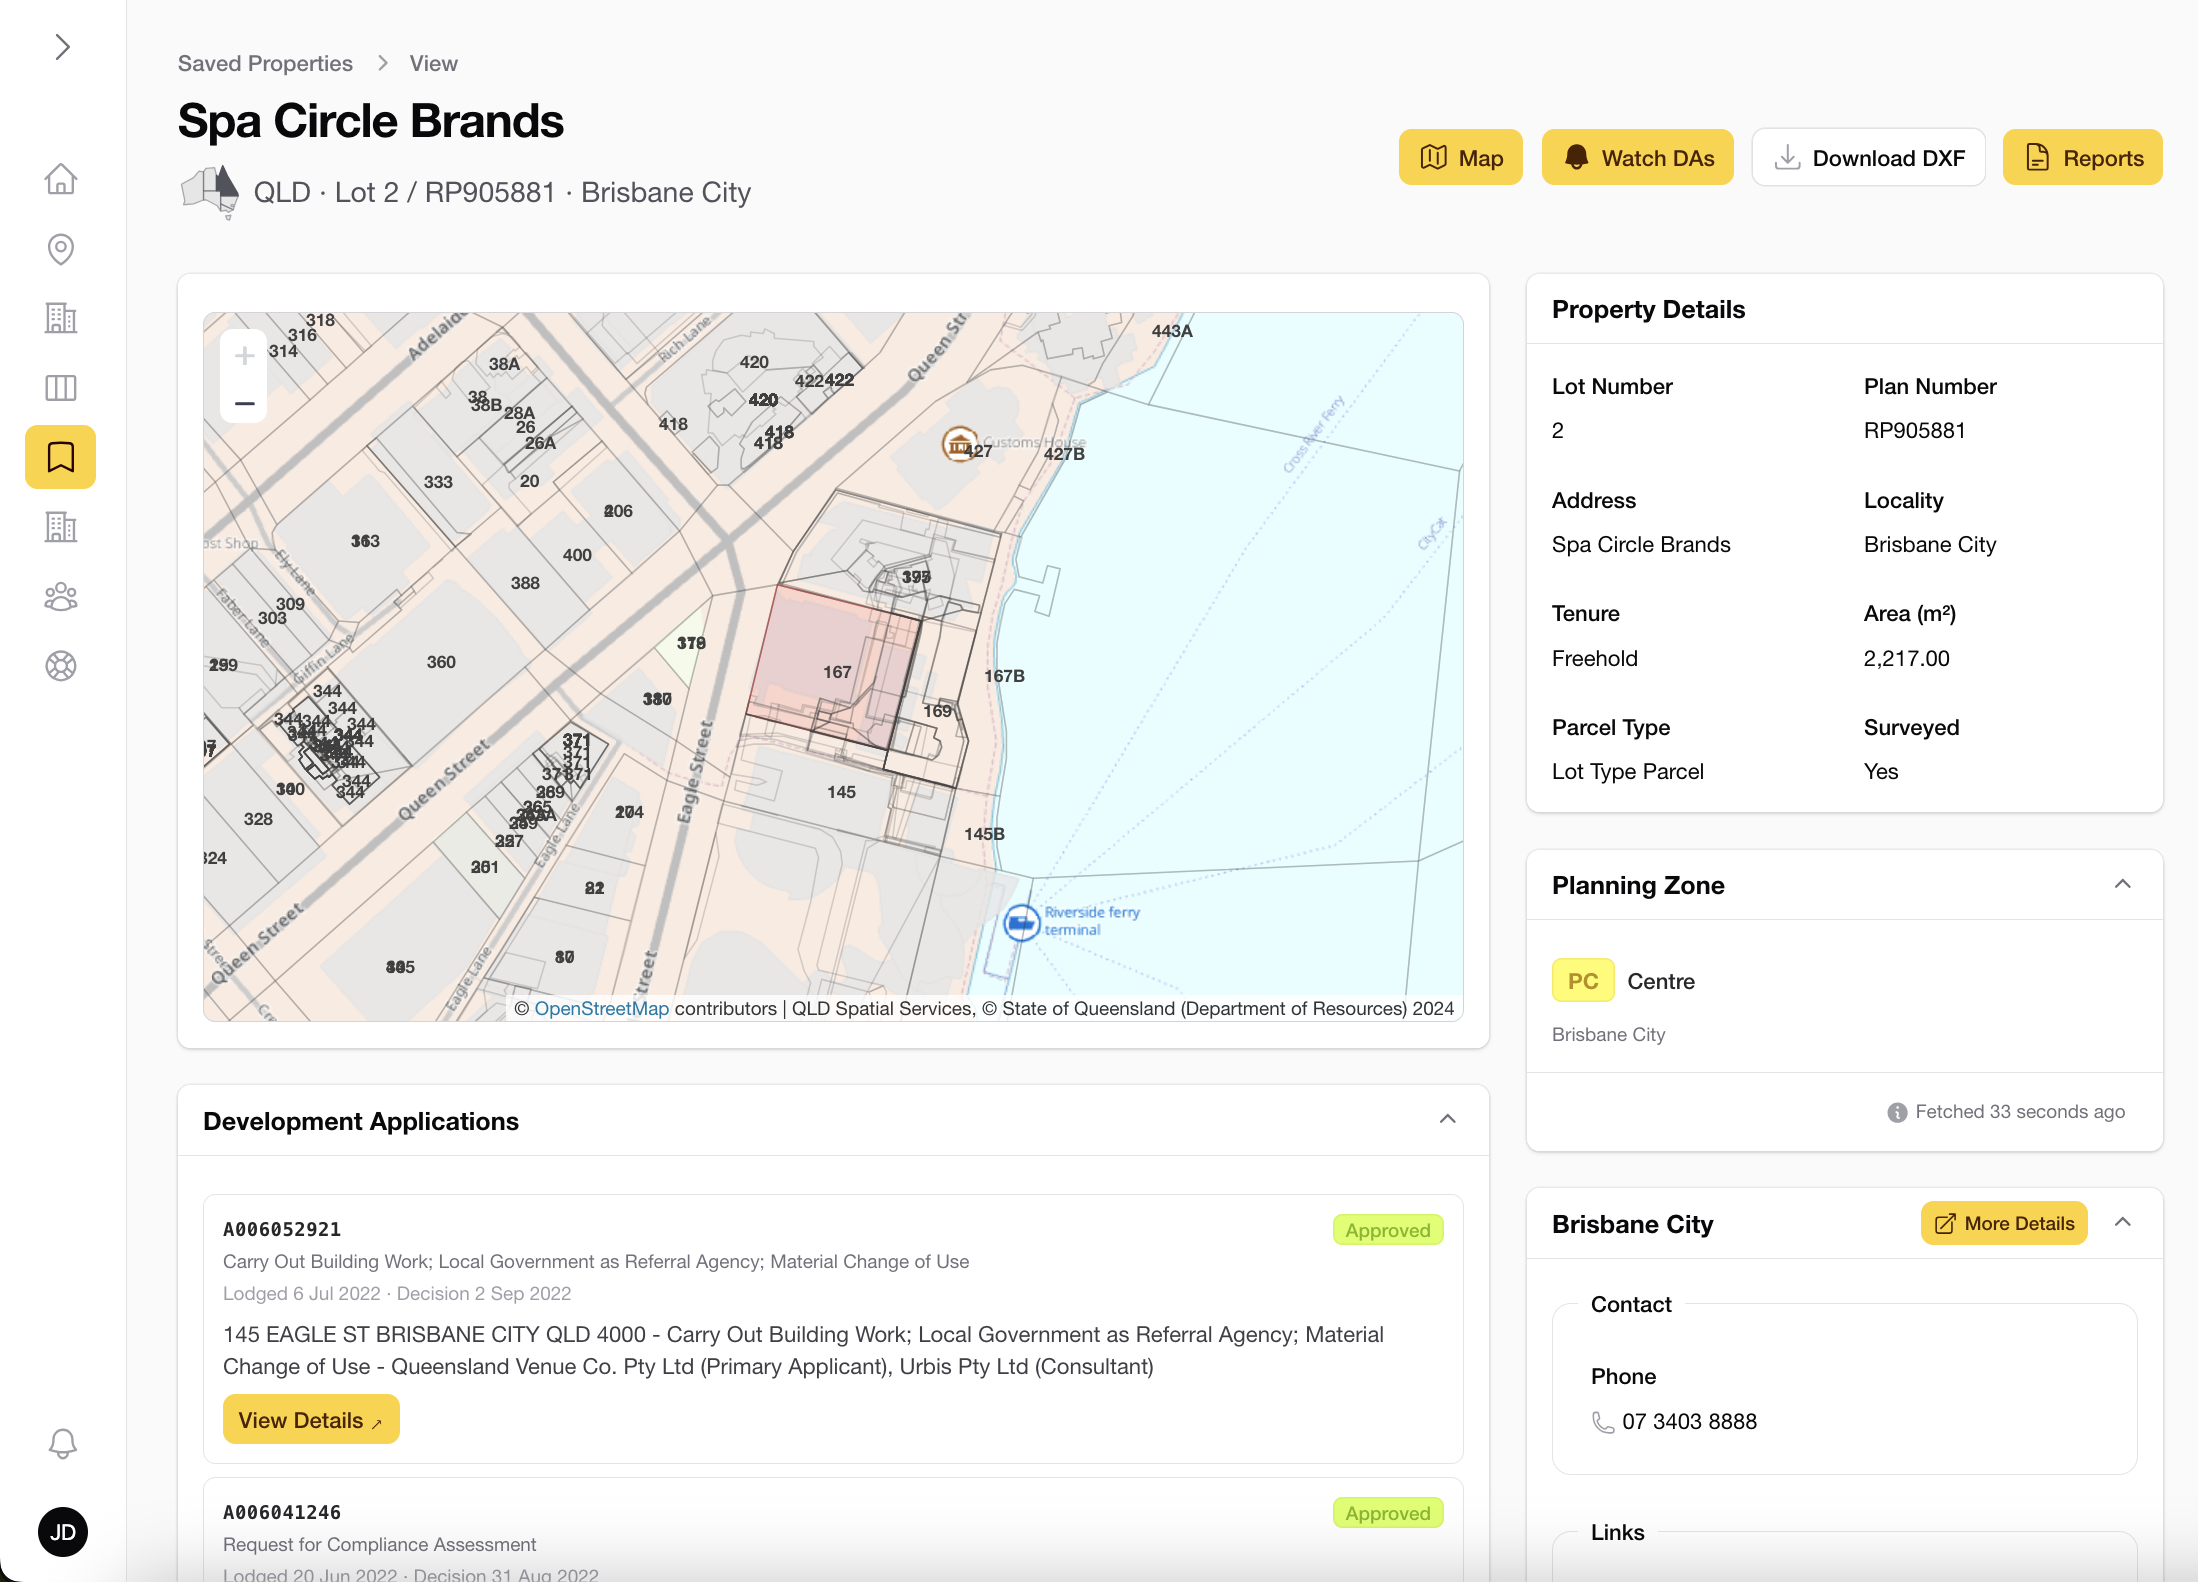Viewport: 2198px width, 1582px height.
Task: Open the OpenStreetMap attribution link
Action: point(601,1008)
